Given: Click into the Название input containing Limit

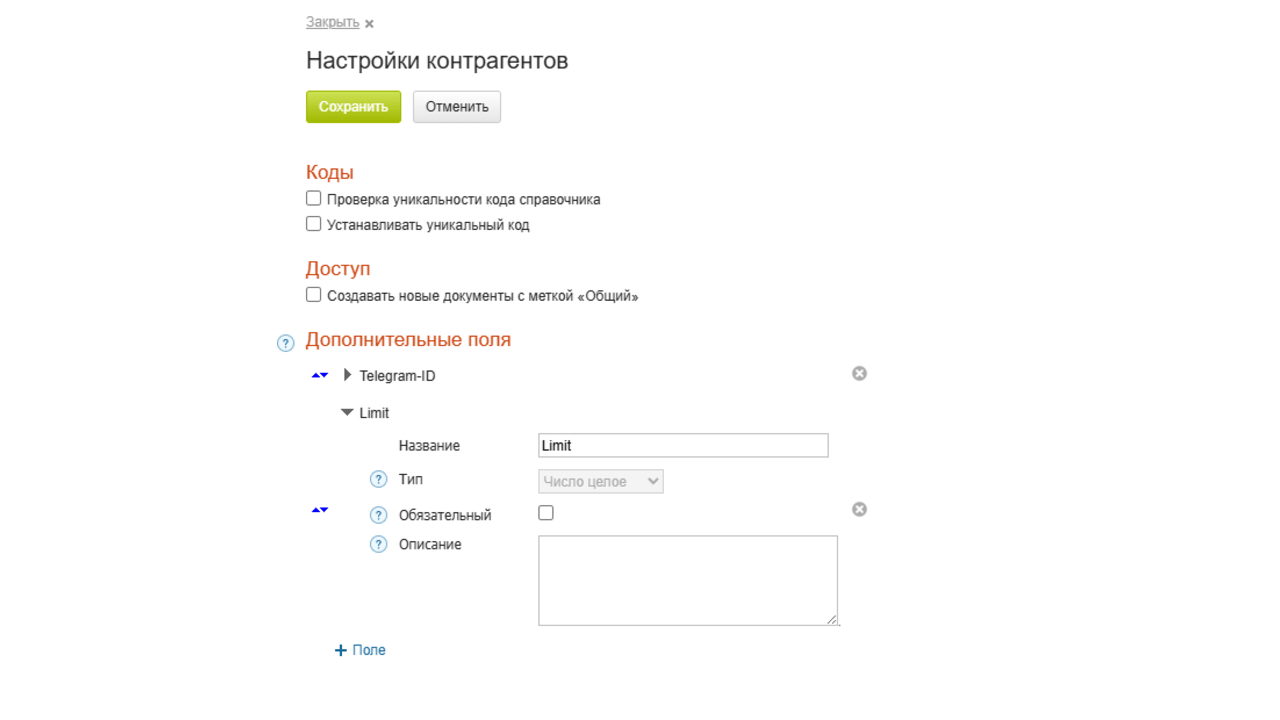Looking at the screenshot, I should [683, 445].
